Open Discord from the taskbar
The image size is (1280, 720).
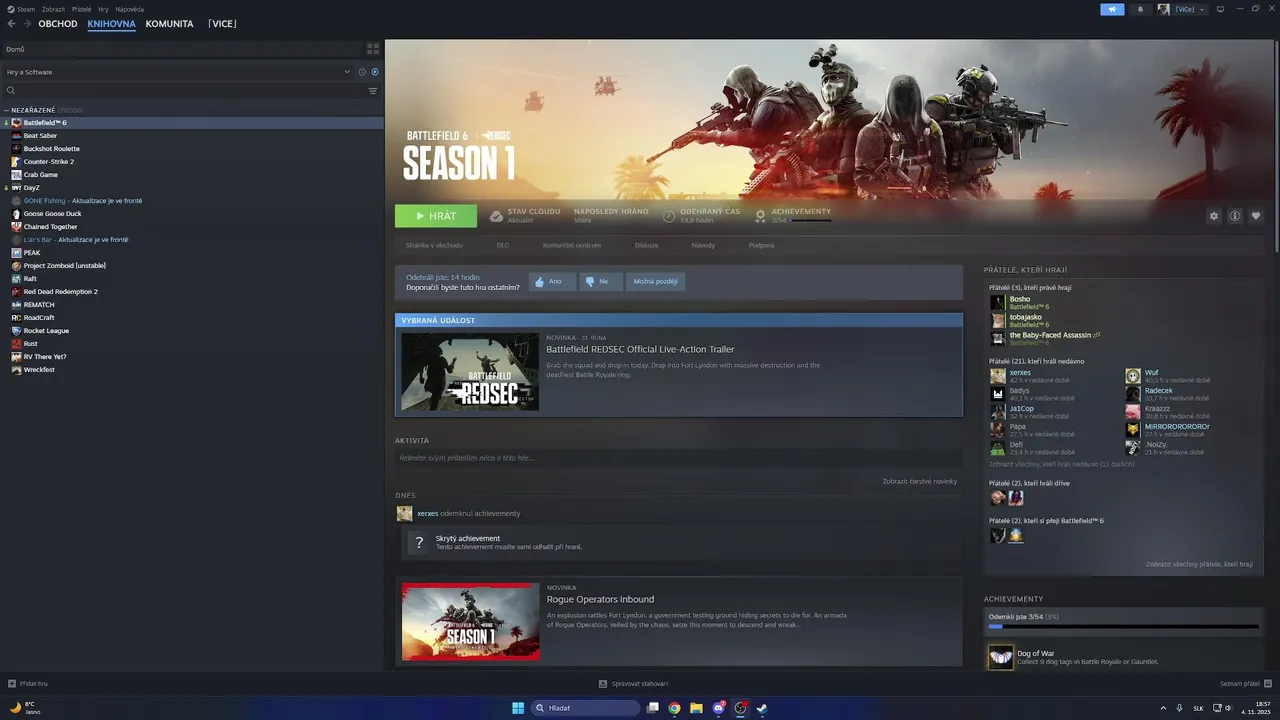(718, 708)
